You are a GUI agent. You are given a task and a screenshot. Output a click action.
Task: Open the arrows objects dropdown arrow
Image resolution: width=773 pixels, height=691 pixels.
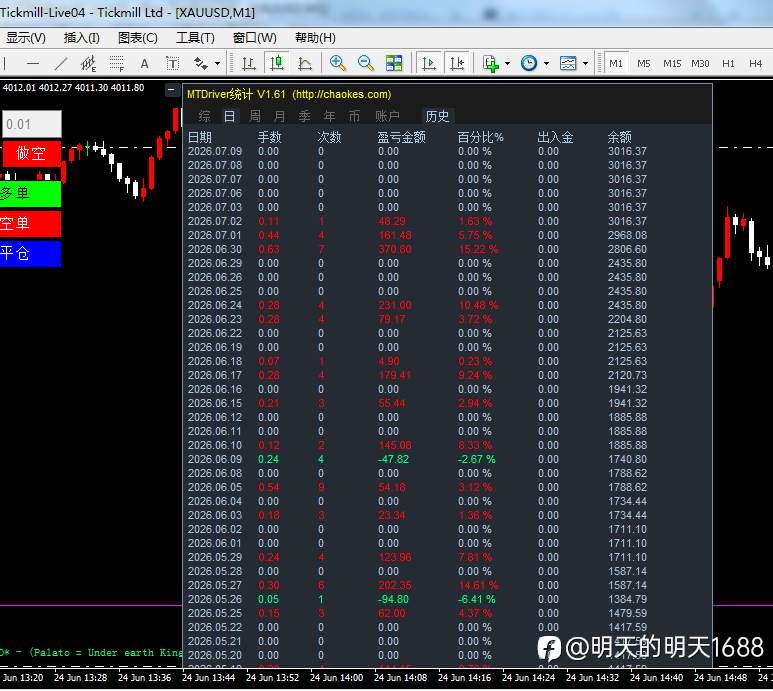(x=217, y=64)
